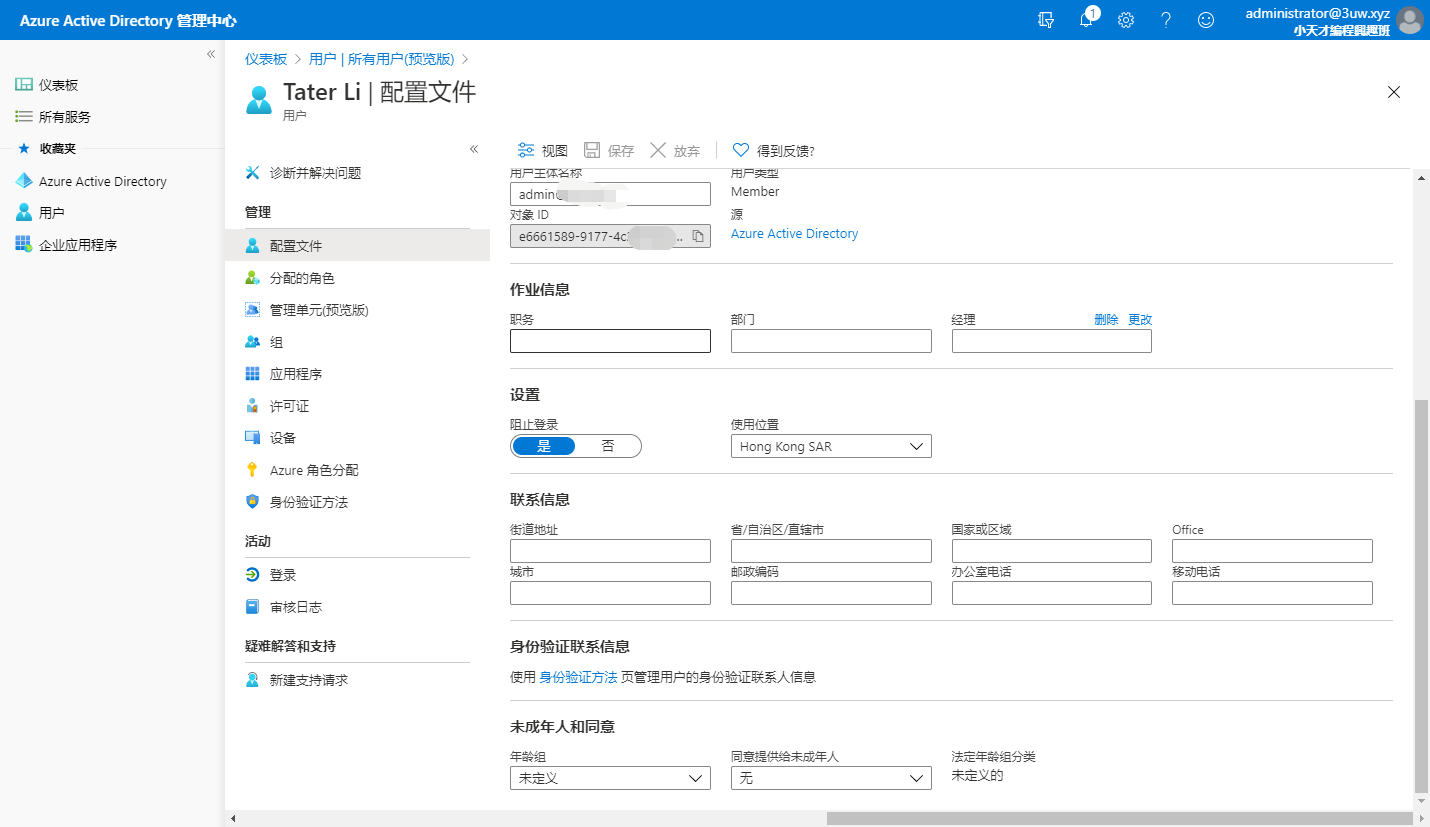Set 阻止登录 toggle to 否
The image size is (1430, 827).
[608, 446]
